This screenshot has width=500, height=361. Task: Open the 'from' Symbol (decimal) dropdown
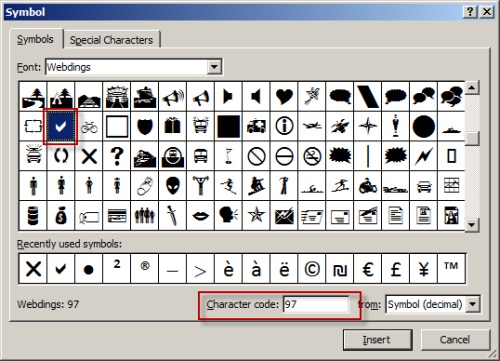473,304
